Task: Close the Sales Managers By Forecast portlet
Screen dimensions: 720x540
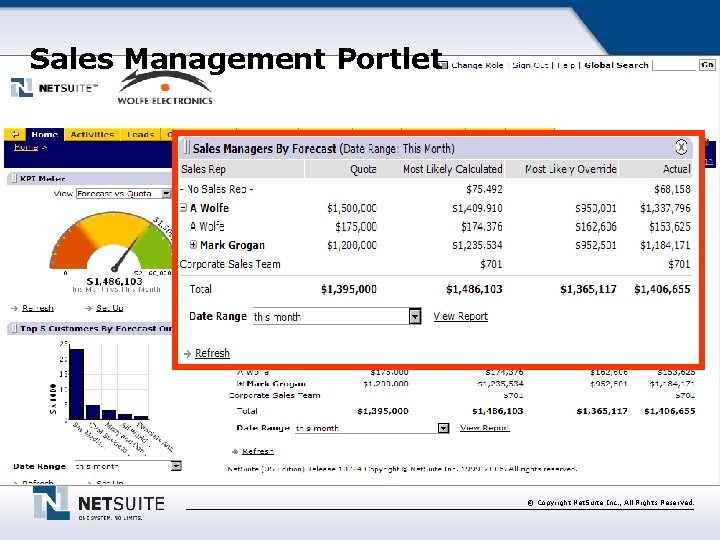Action: pyautogui.click(x=681, y=147)
